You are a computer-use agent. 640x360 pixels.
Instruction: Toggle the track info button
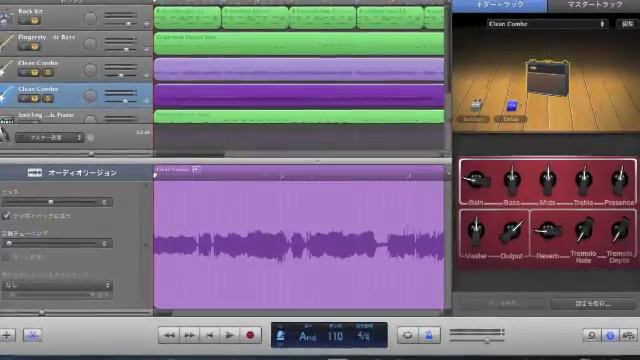610,336
